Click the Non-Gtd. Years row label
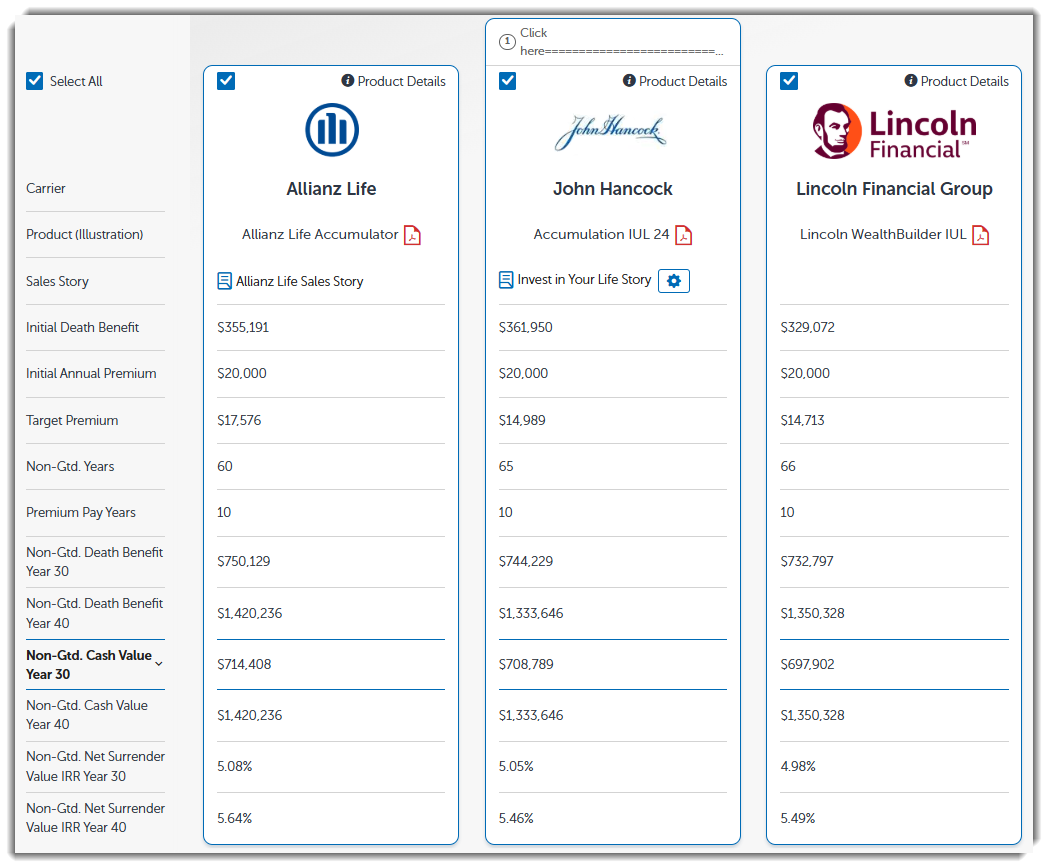Screen dimensions: 1048x868 [x=70, y=466]
